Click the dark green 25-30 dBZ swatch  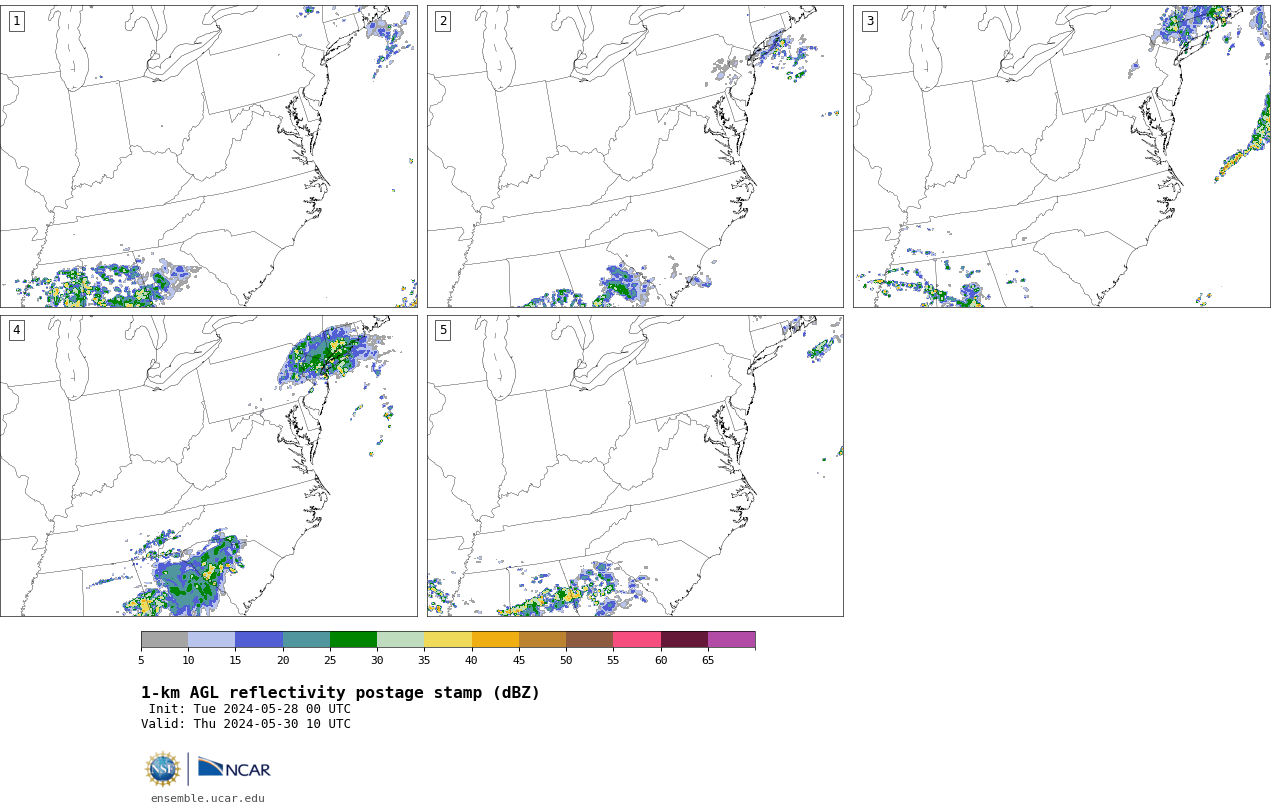(x=353, y=640)
